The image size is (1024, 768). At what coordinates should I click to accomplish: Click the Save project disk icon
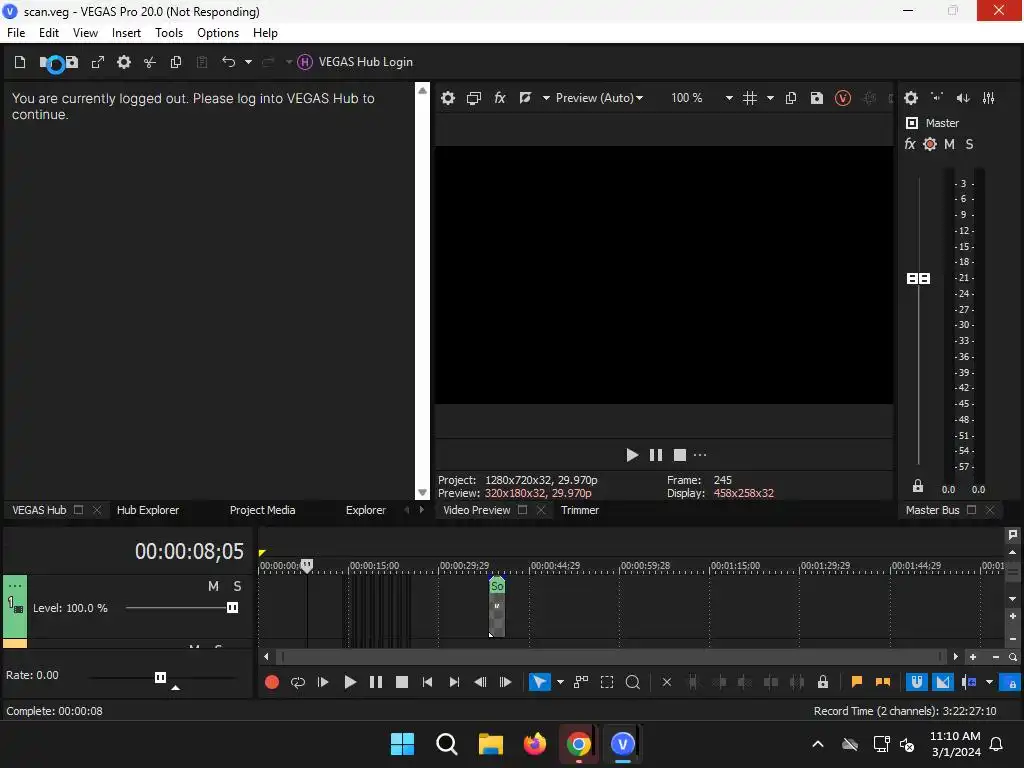[x=72, y=62]
